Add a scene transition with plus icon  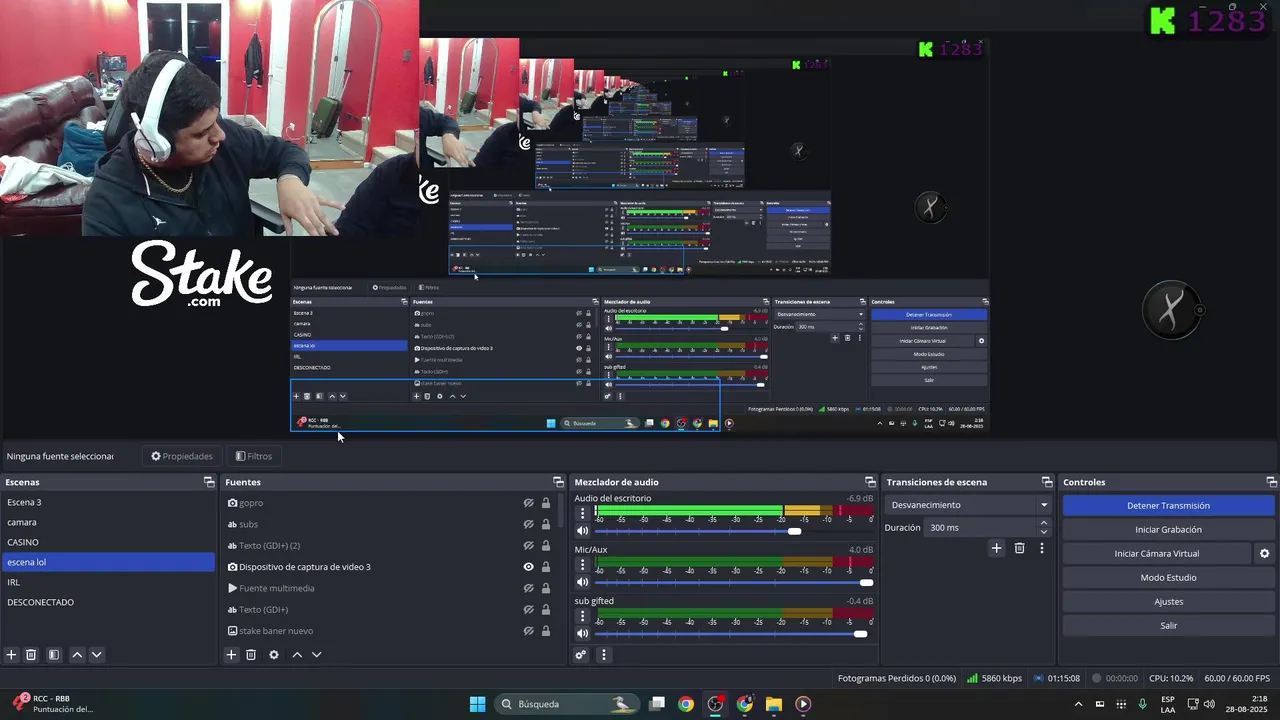click(x=996, y=548)
